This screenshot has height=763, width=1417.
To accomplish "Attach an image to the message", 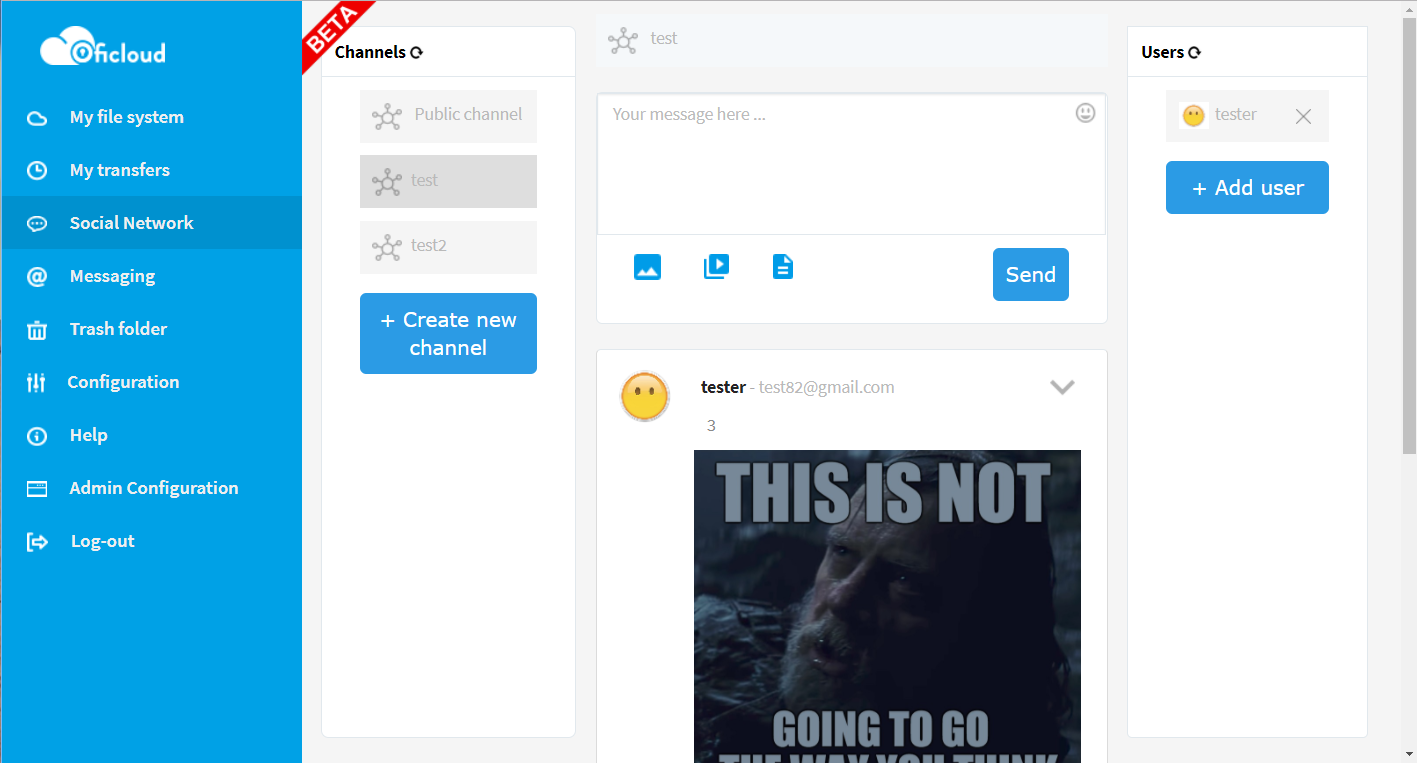I will (x=647, y=267).
